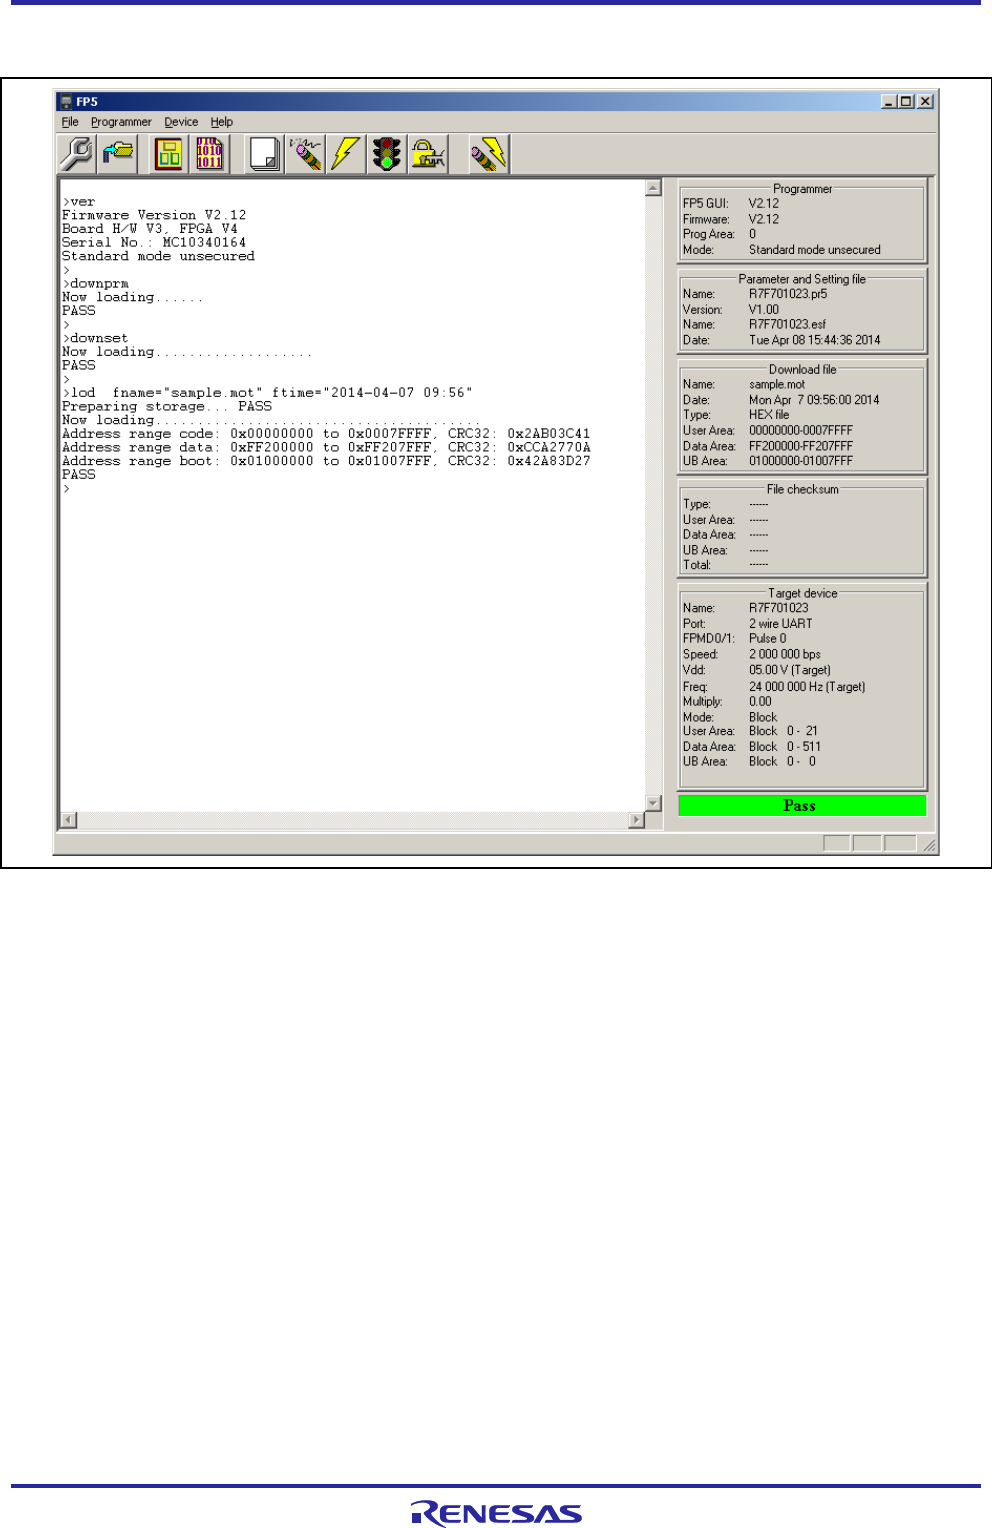992x1528 pixels.
Task: Click the lod fname="sample.mot" command line
Action: click(267, 392)
